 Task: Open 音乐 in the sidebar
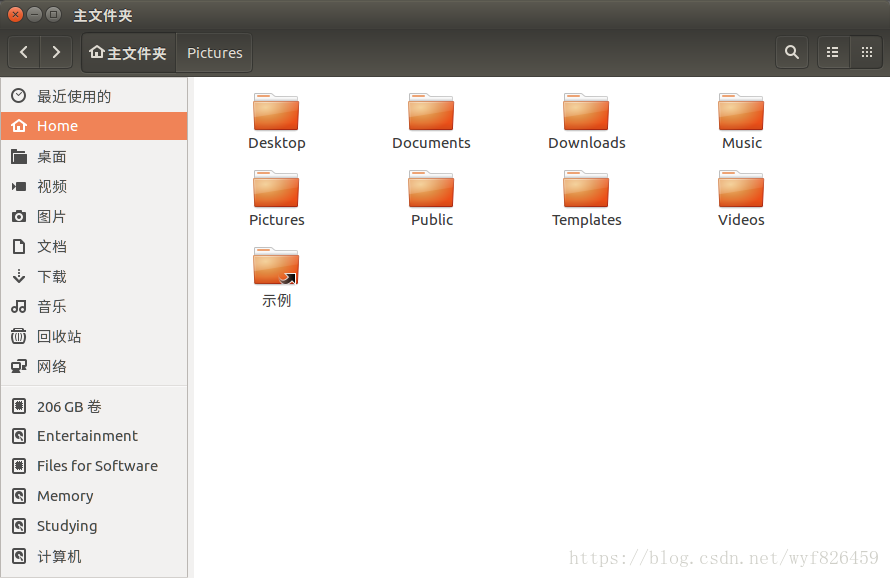[94, 307]
